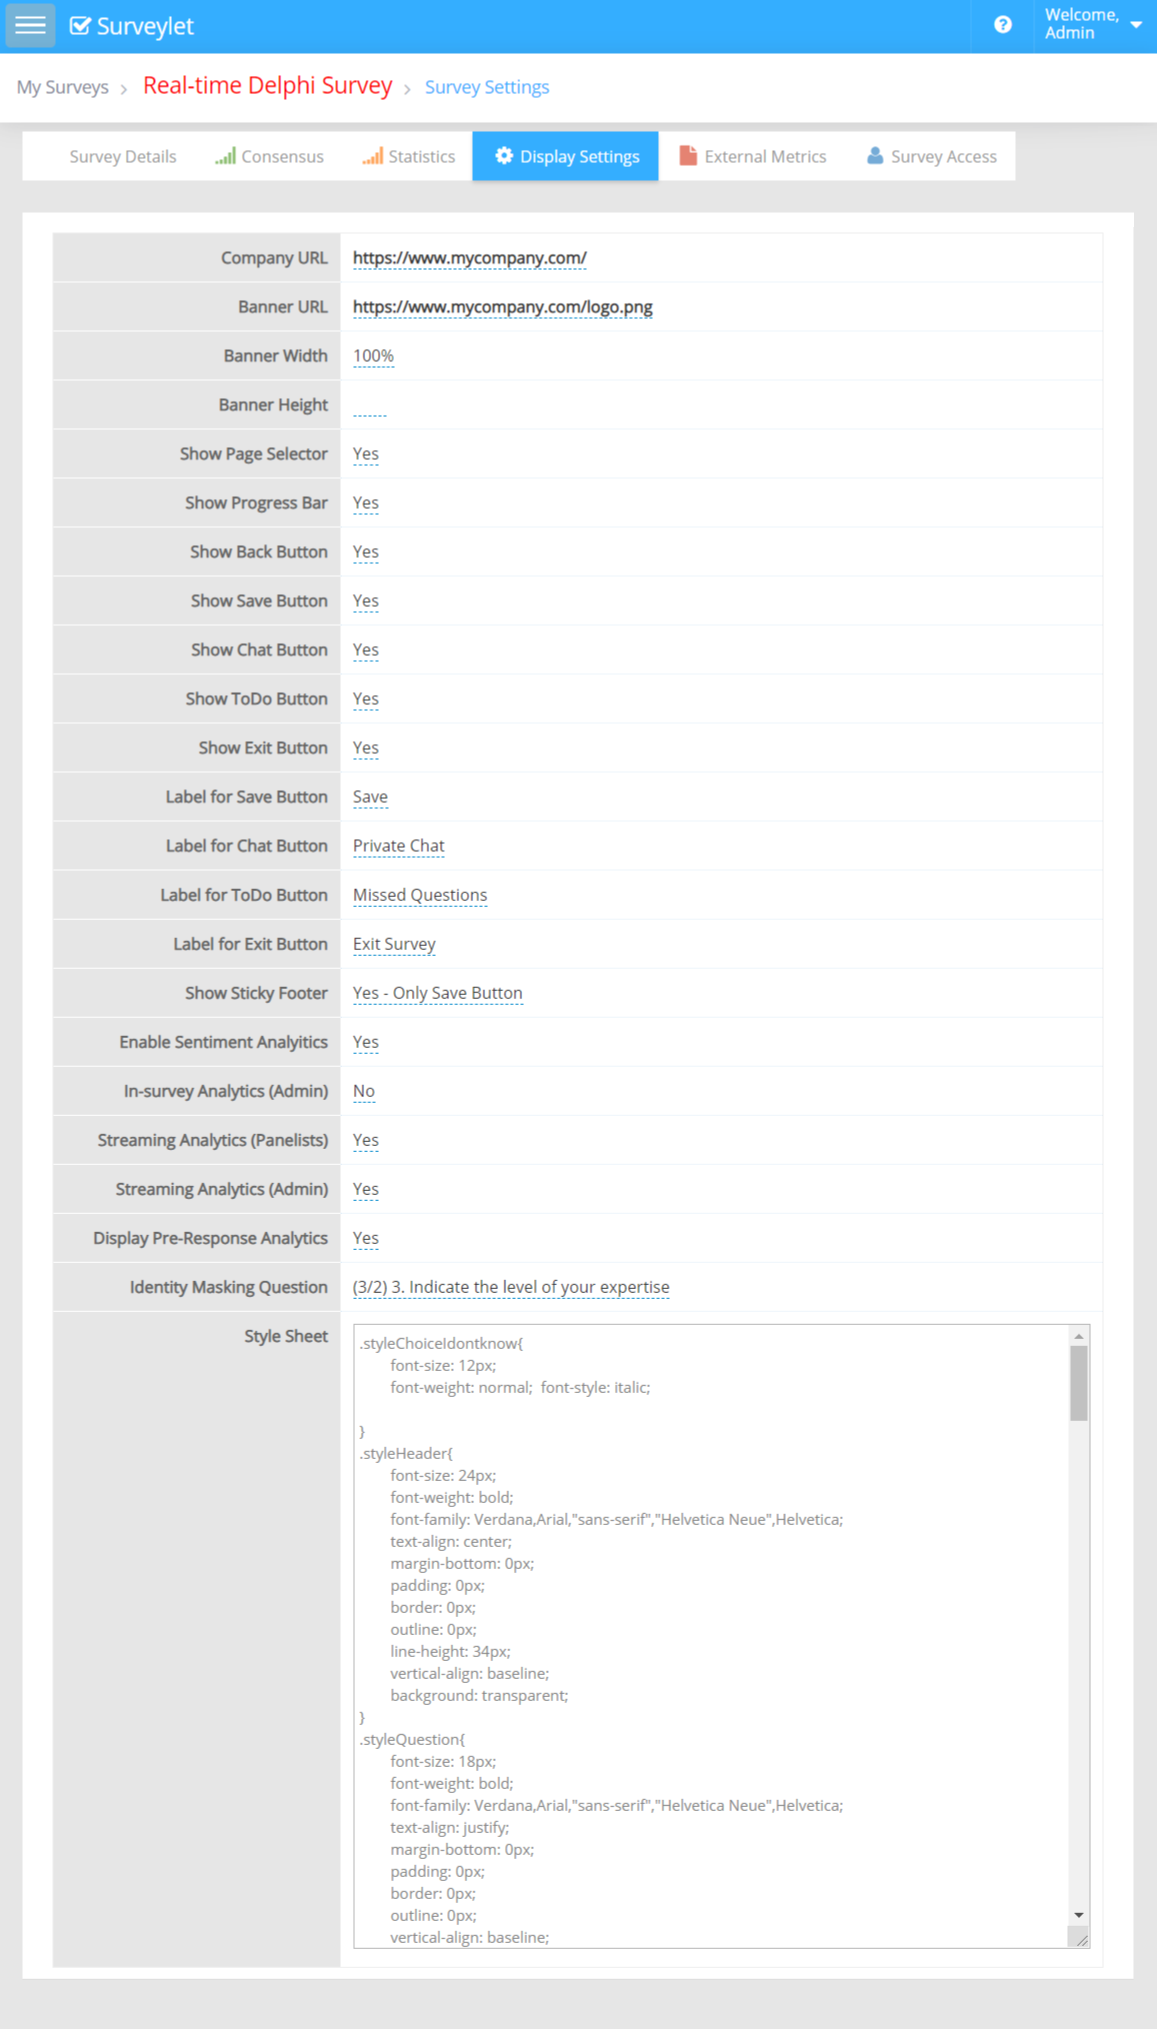Image resolution: width=1157 pixels, height=2029 pixels.
Task: Go to My Surveys breadcrumb
Action: tap(62, 87)
